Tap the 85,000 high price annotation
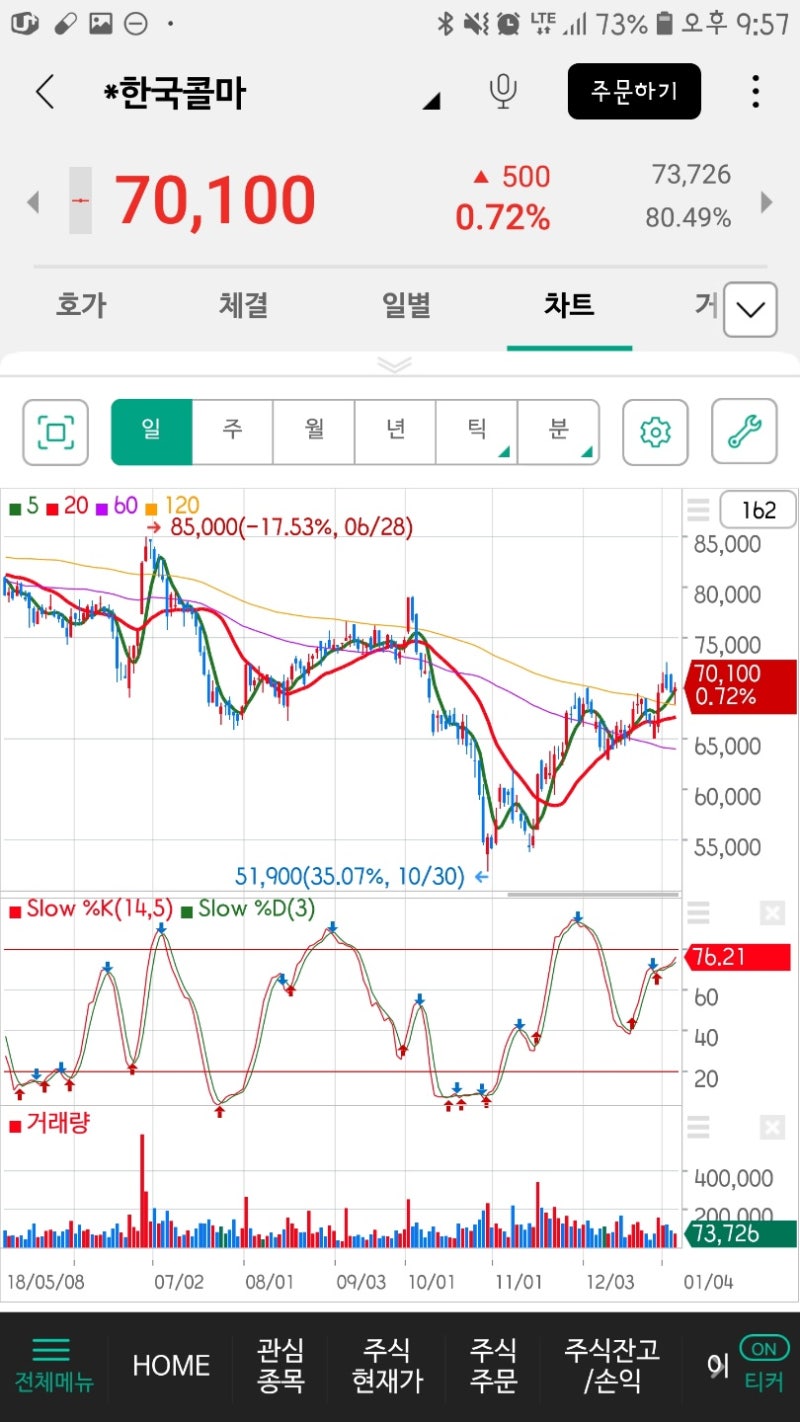800x1422 pixels. (x=279, y=527)
